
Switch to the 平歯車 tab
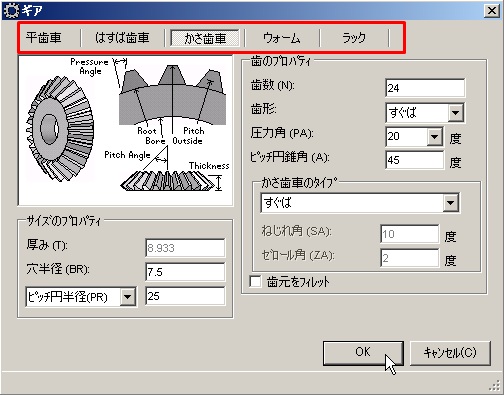coord(44,38)
